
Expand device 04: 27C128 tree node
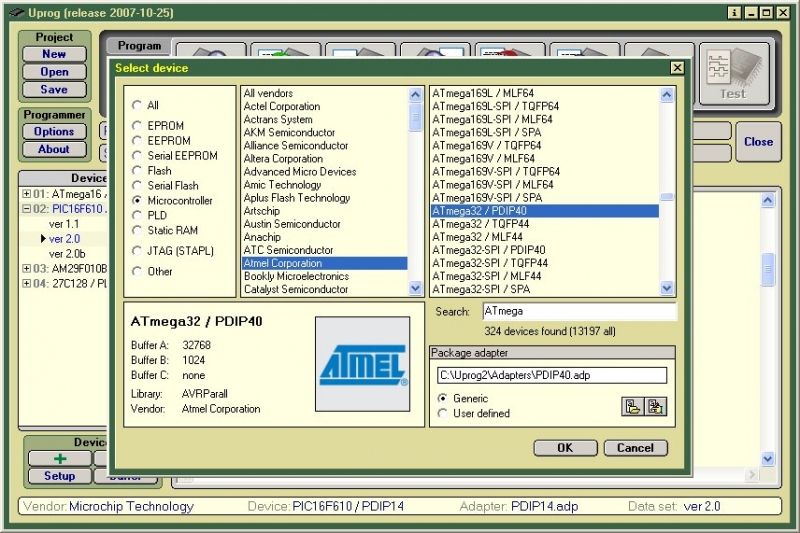(27, 283)
